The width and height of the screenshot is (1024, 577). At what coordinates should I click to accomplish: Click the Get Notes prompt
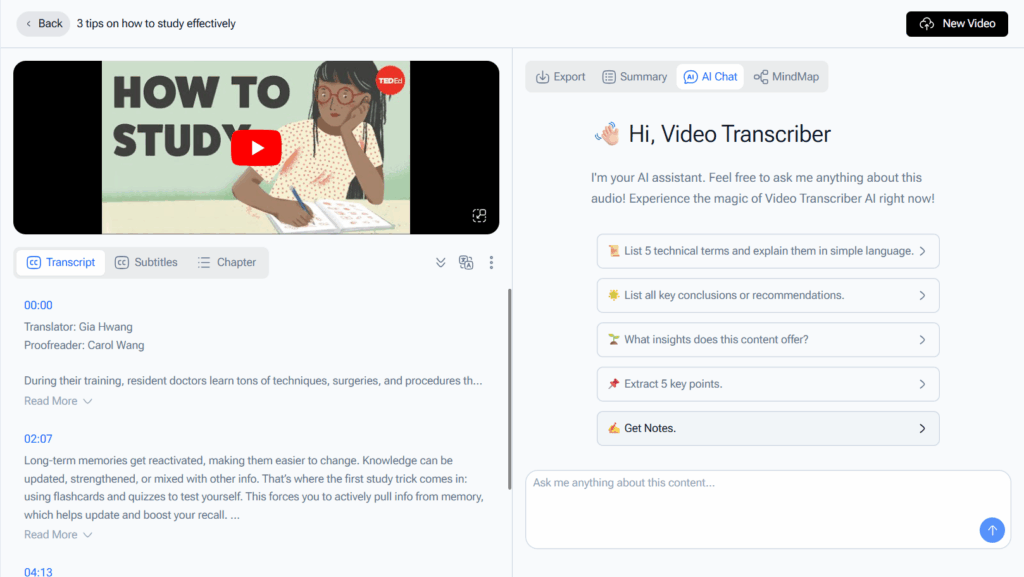767,428
